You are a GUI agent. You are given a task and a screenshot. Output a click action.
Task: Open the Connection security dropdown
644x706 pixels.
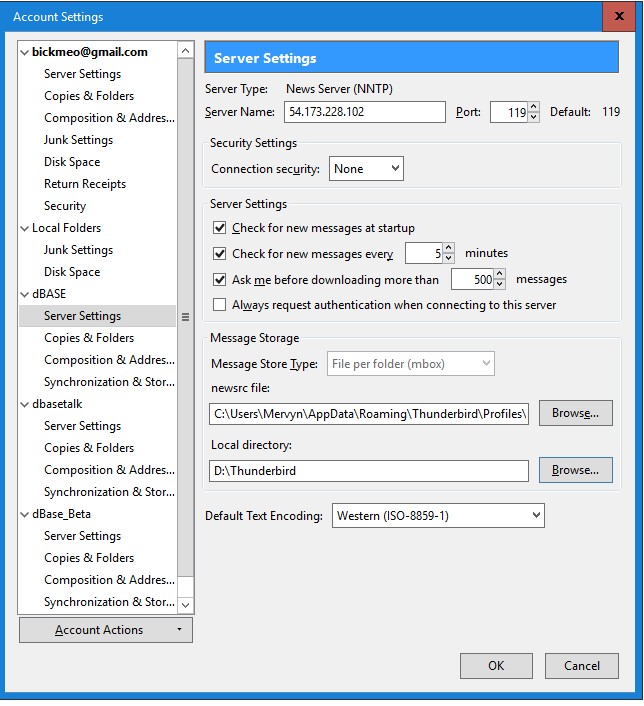pos(366,169)
